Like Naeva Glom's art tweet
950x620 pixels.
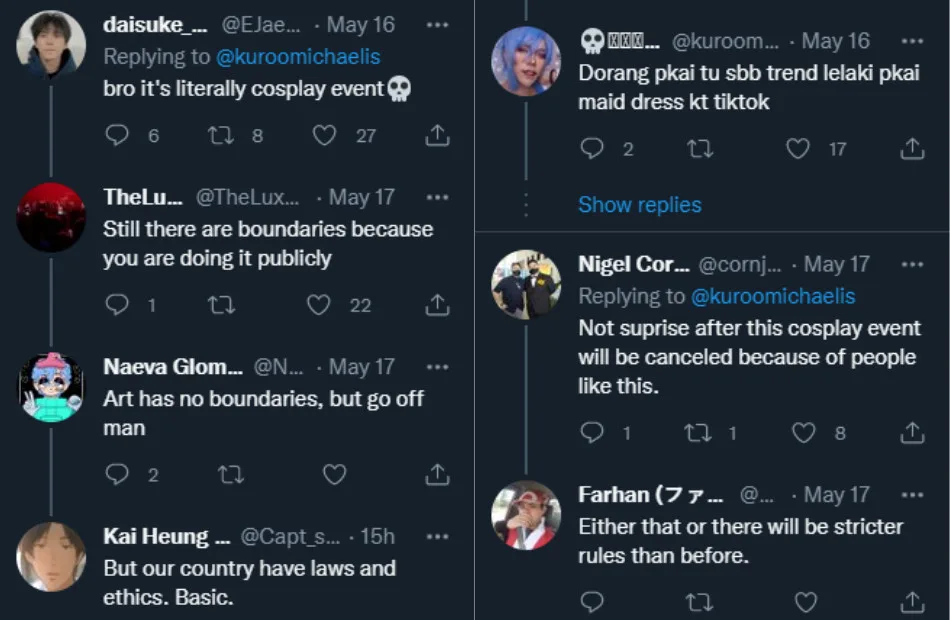(x=334, y=475)
